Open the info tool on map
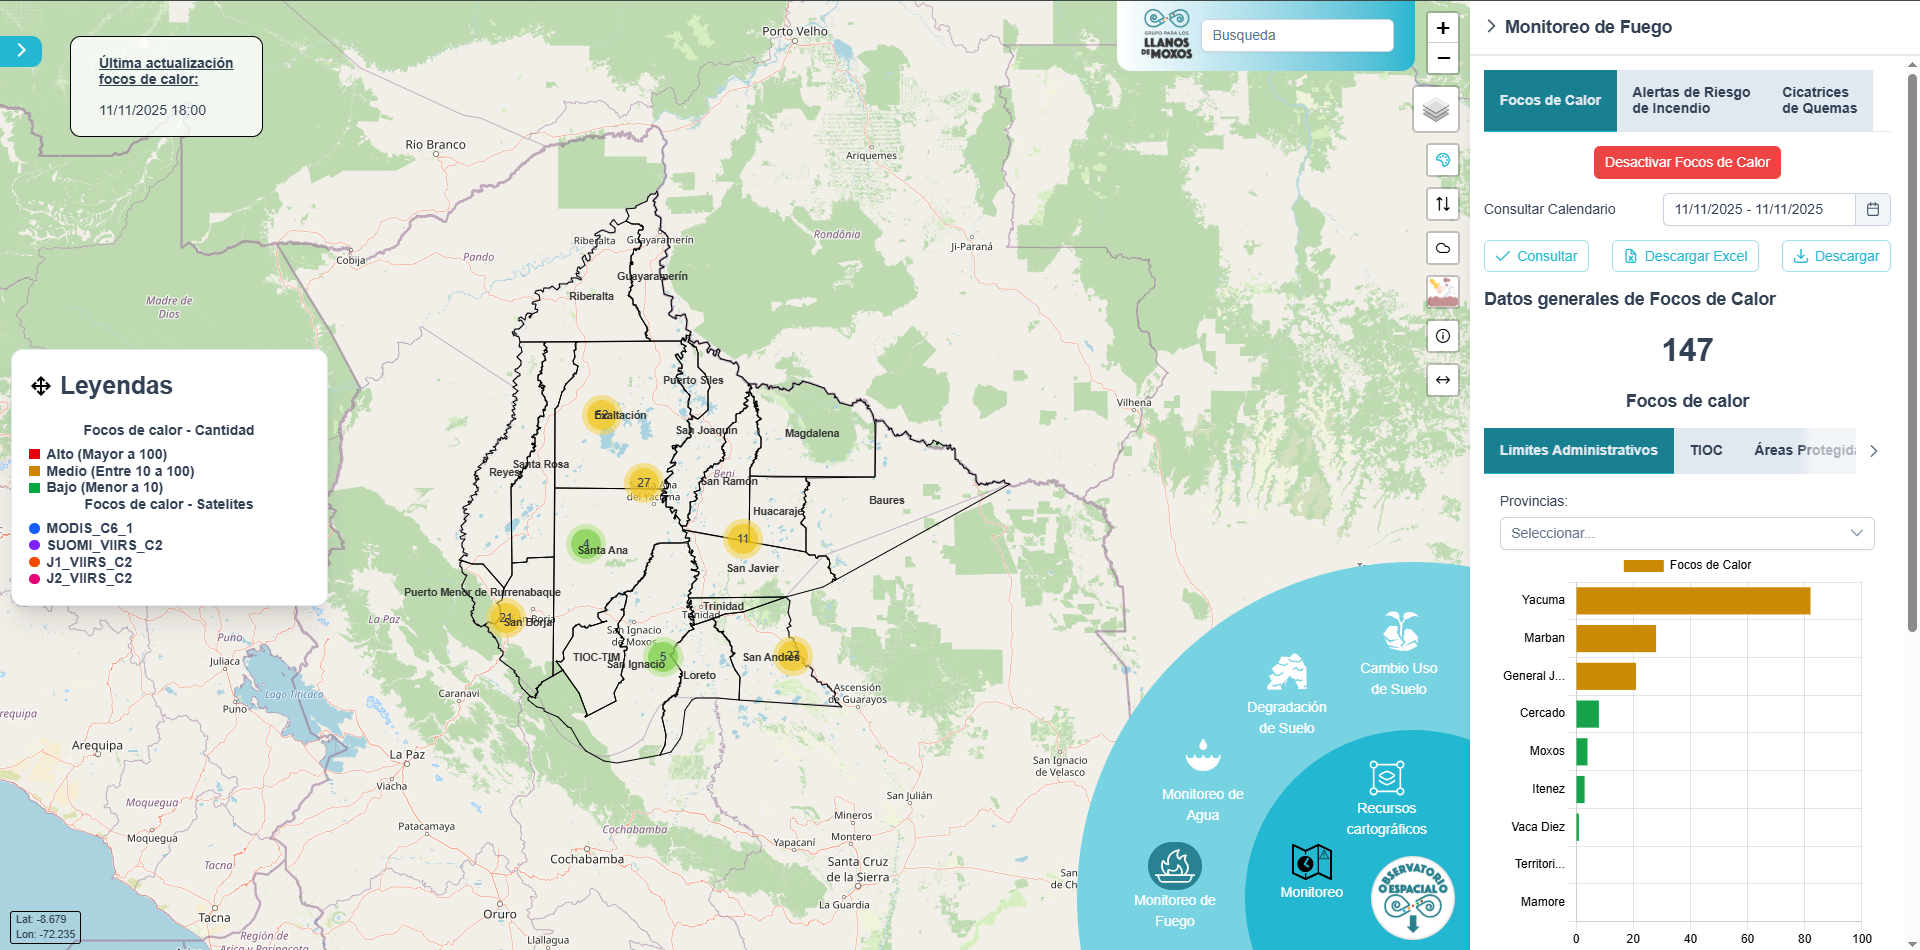This screenshot has height=950, width=1920. click(1442, 336)
